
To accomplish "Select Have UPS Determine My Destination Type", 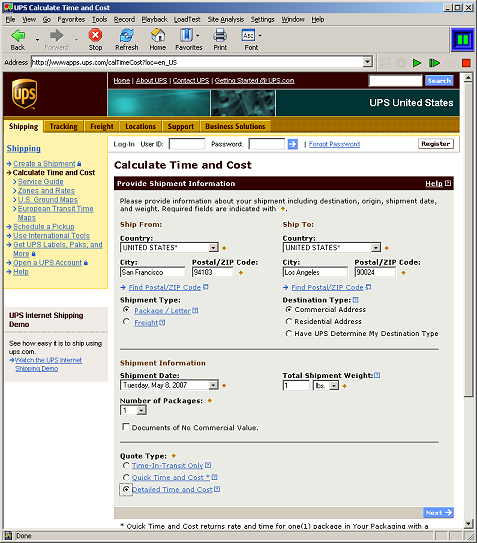I will point(289,333).
